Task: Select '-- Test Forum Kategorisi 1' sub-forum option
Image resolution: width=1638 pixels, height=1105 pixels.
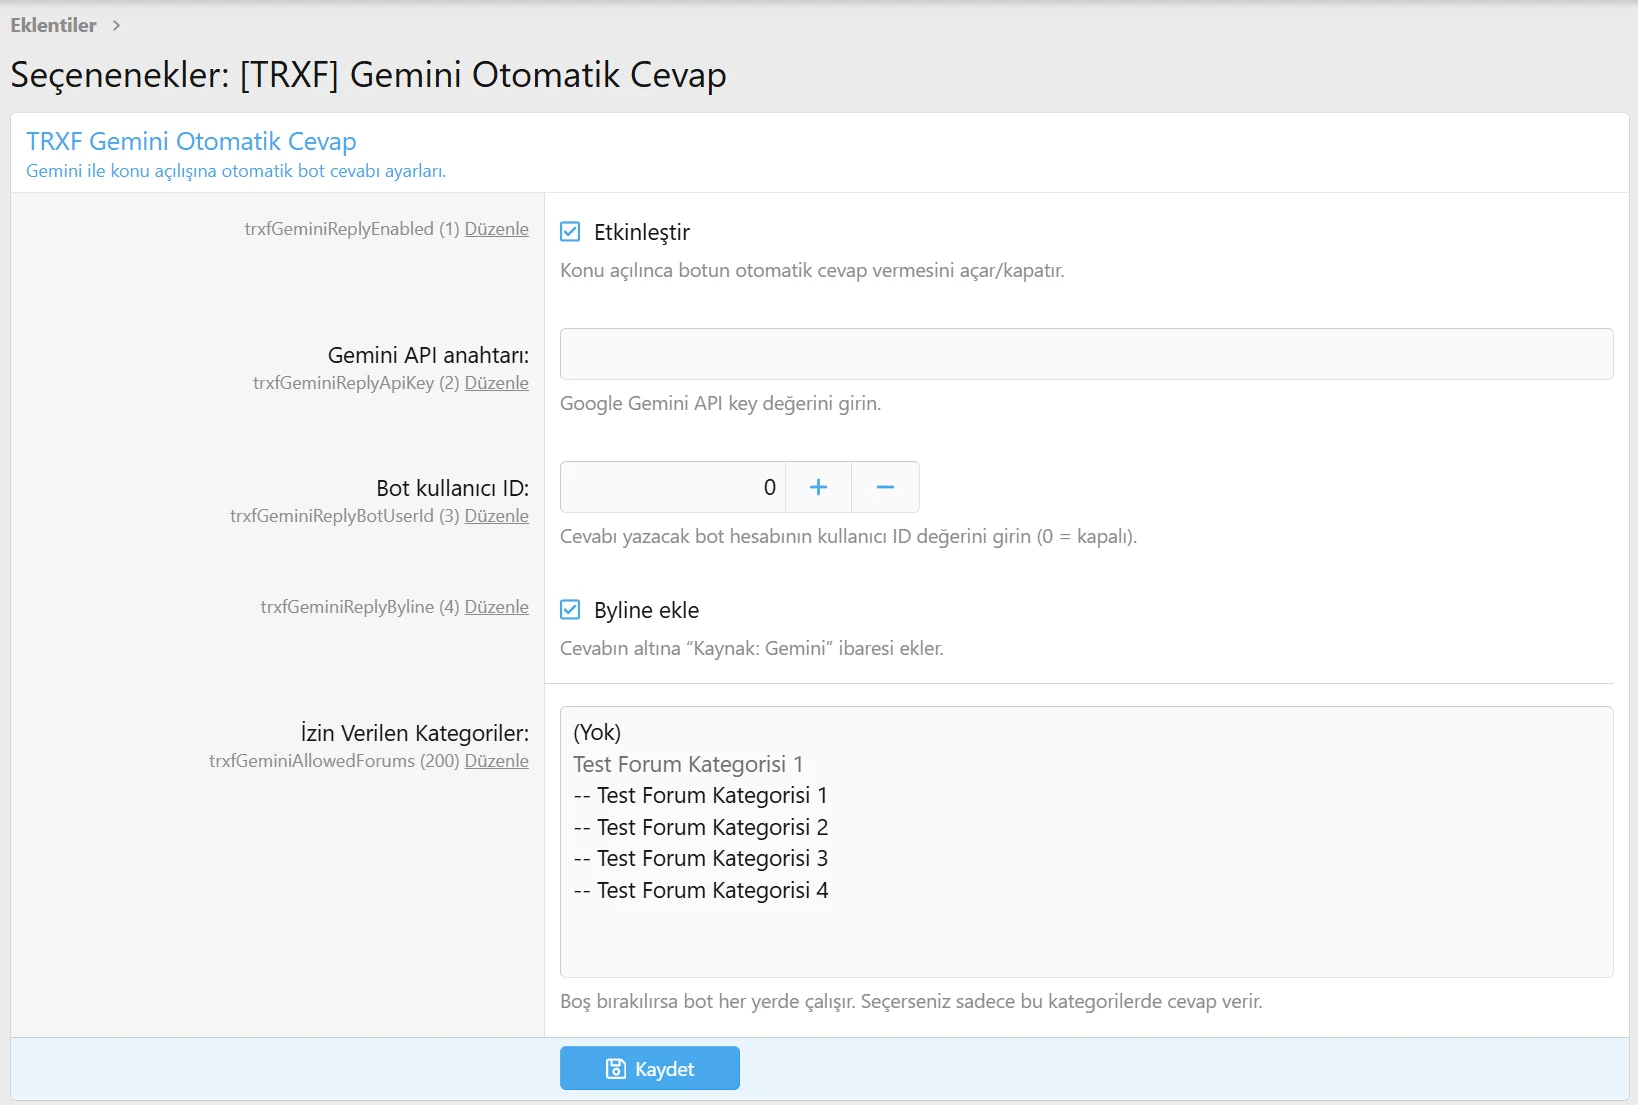Action: pos(700,795)
